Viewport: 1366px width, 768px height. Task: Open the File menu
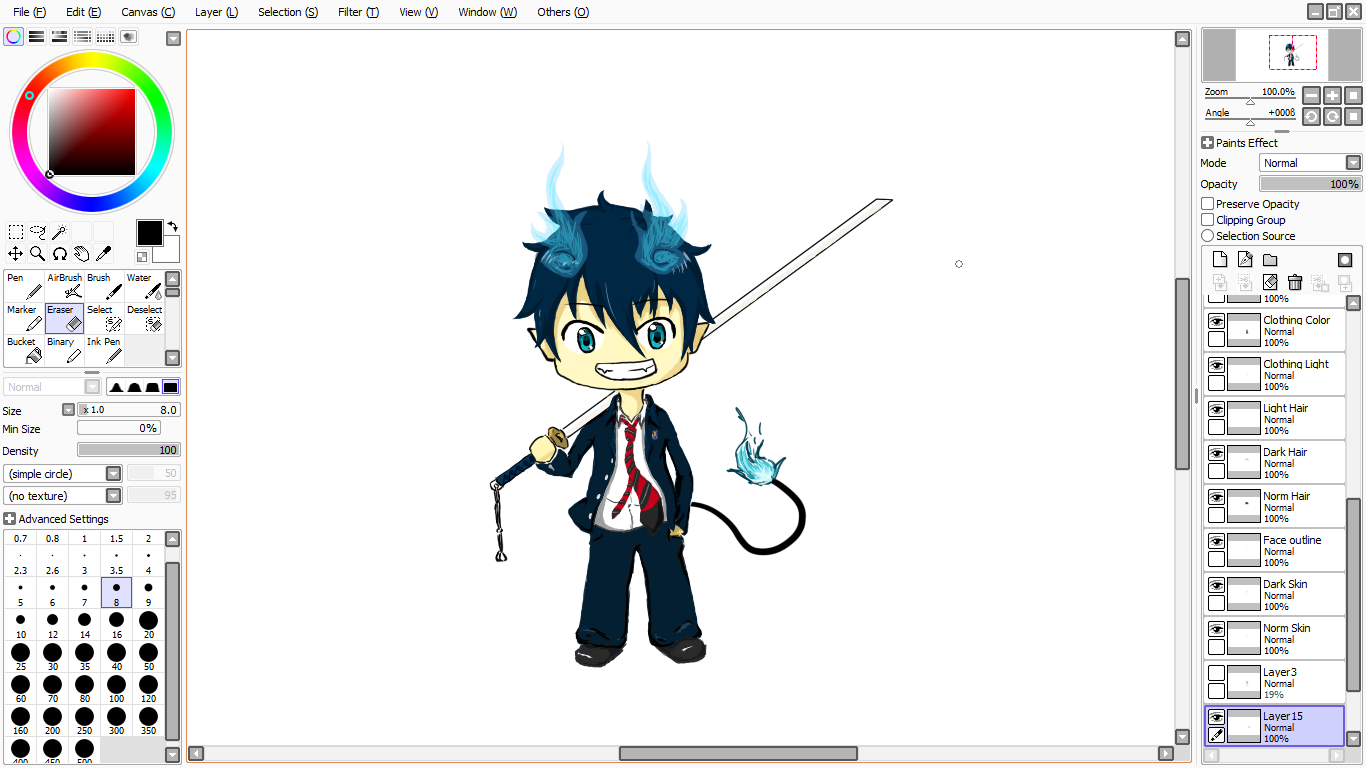pos(29,12)
